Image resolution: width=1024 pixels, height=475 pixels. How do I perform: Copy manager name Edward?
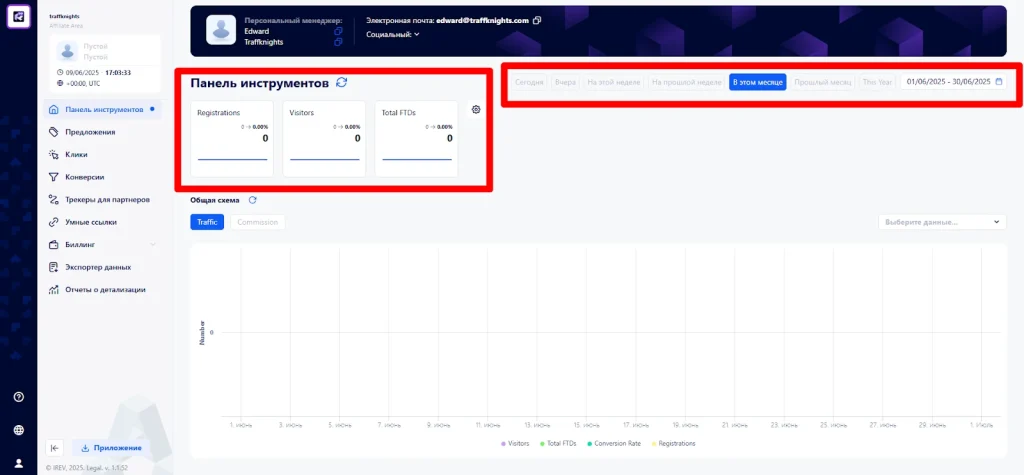point(338,31)
